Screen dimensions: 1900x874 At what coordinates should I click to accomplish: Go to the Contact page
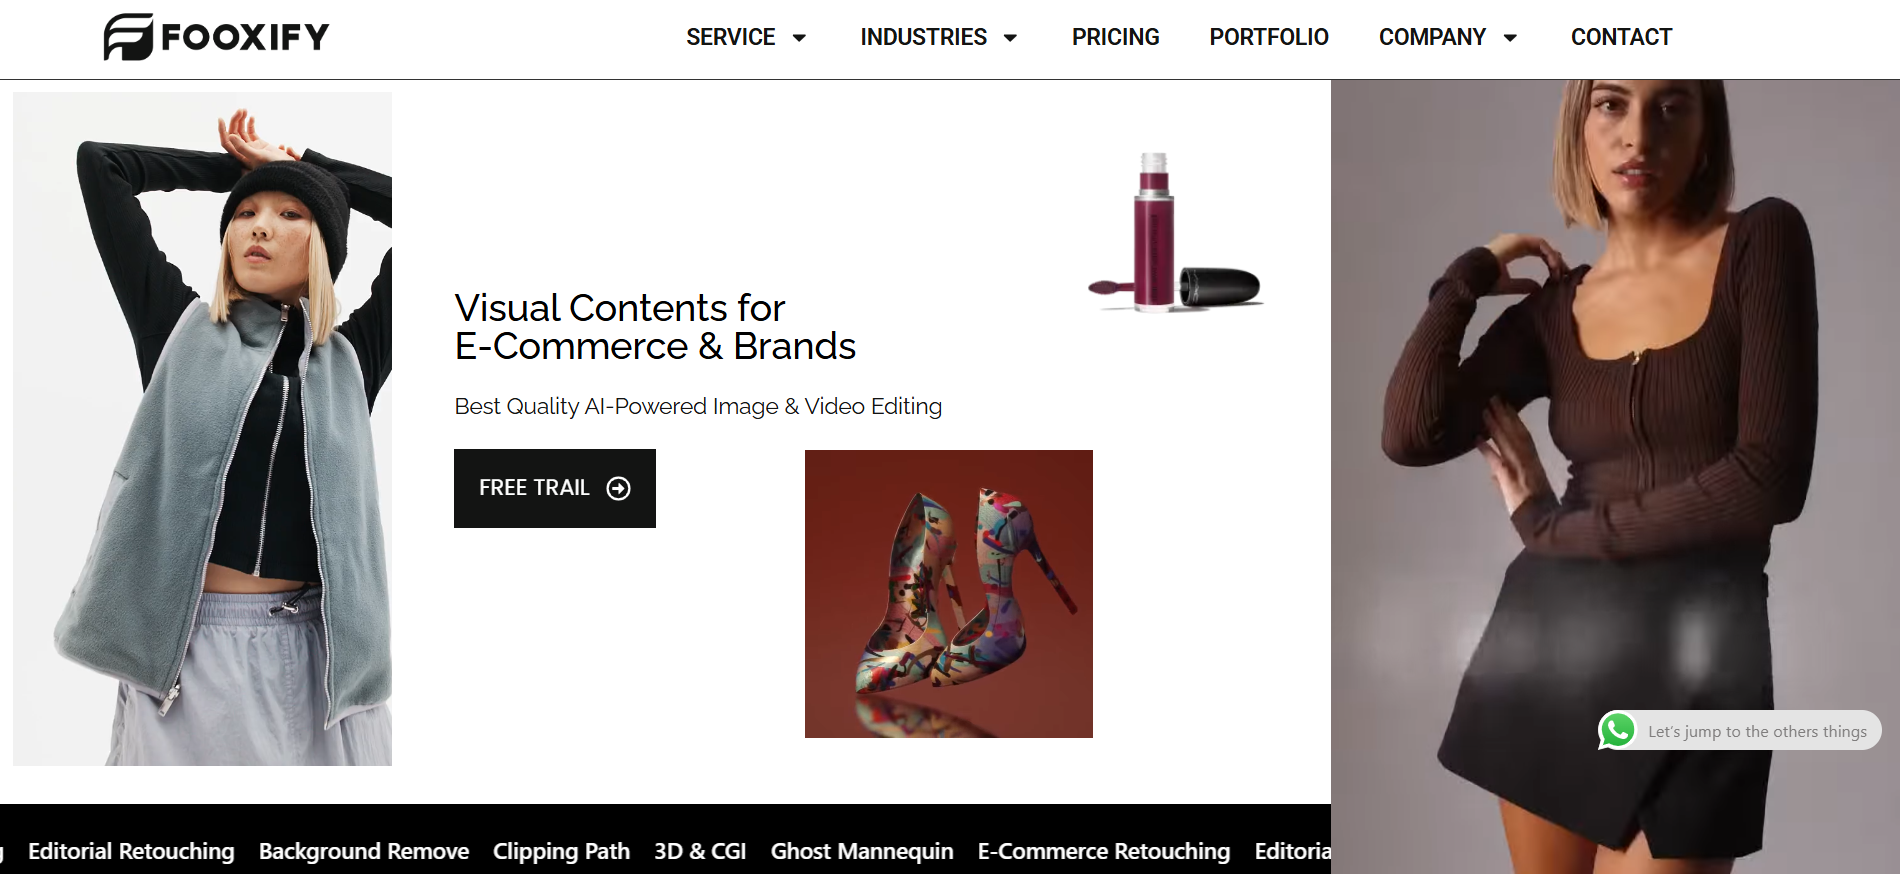1620,37
